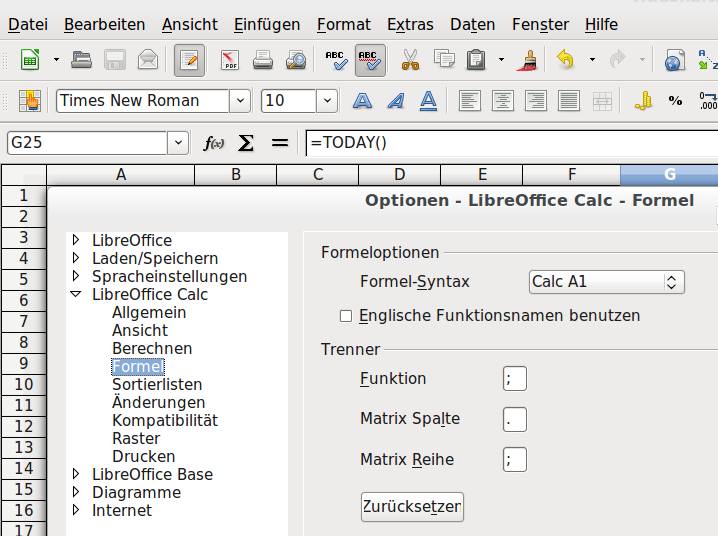Create a new spreadsheet document

pos(30,60)
